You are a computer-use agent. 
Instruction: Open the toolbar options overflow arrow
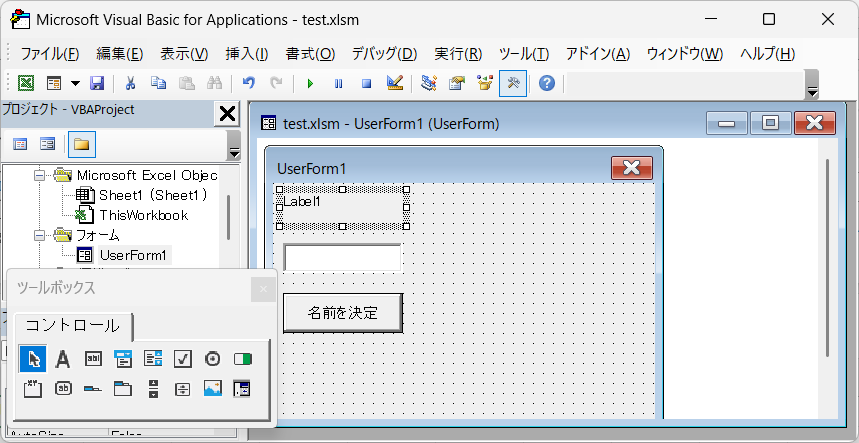(812, 93)
